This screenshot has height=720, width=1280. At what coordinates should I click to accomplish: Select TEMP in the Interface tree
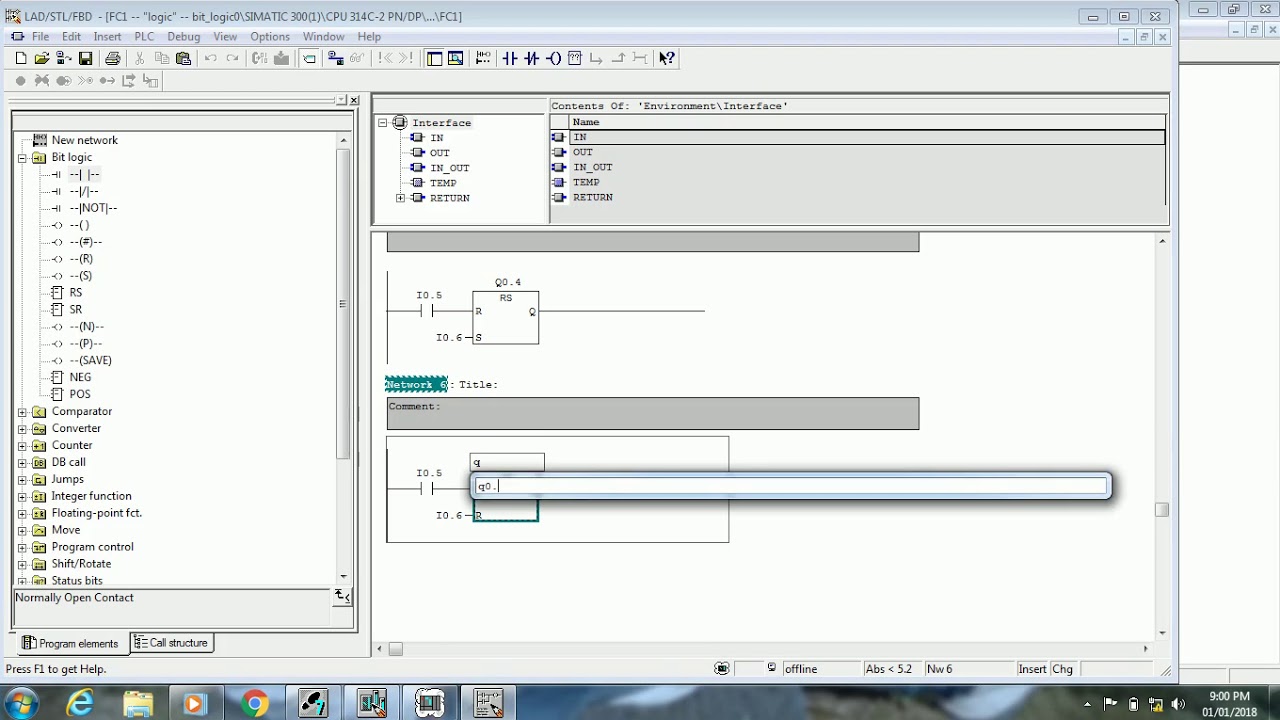[443, 183]
